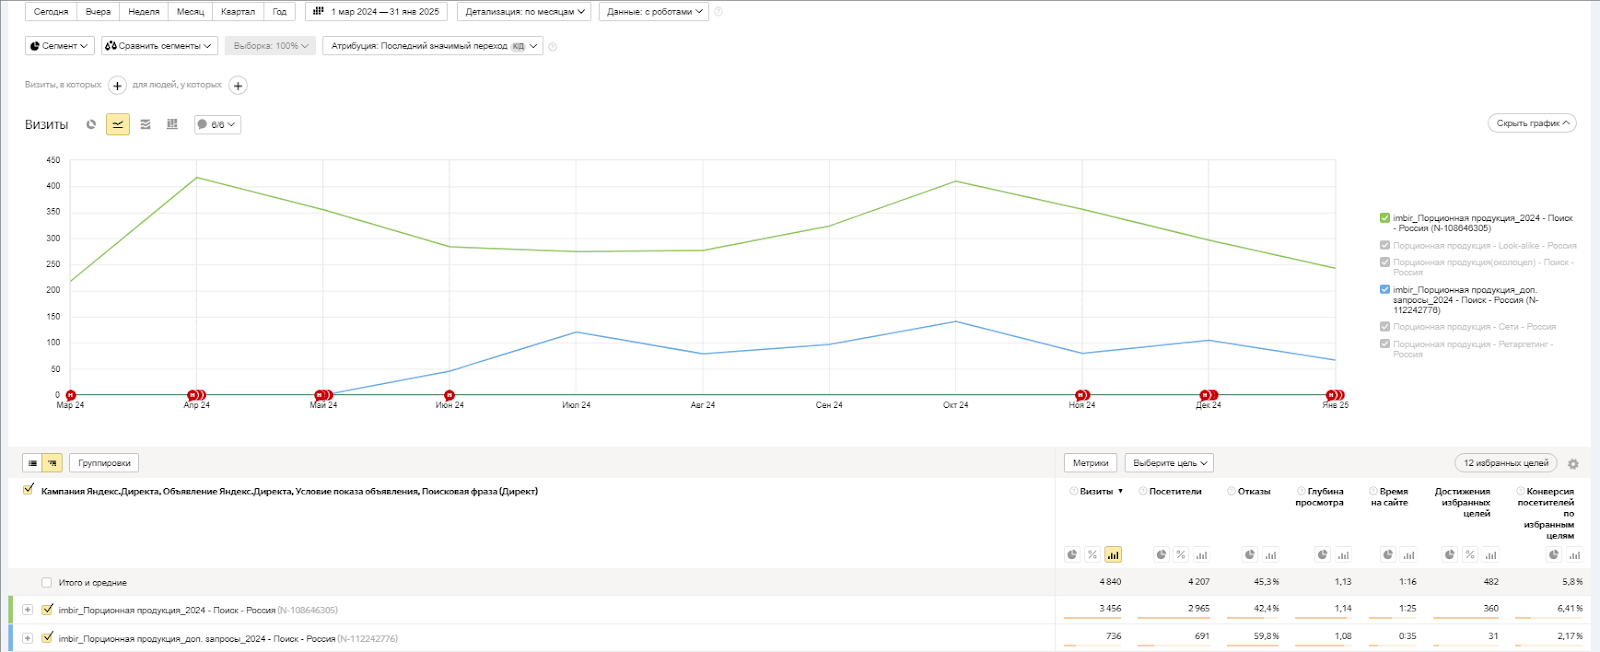
Task: Open the Сегмент dropdown
Action: (60, 46)
